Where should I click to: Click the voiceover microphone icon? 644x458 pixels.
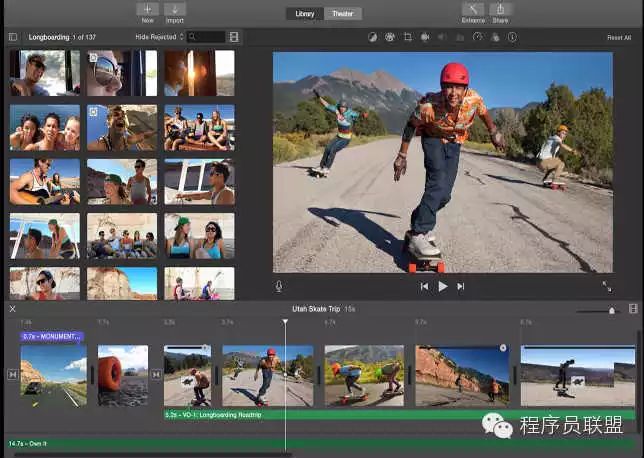pyautogui.click(x=279, y=286)
